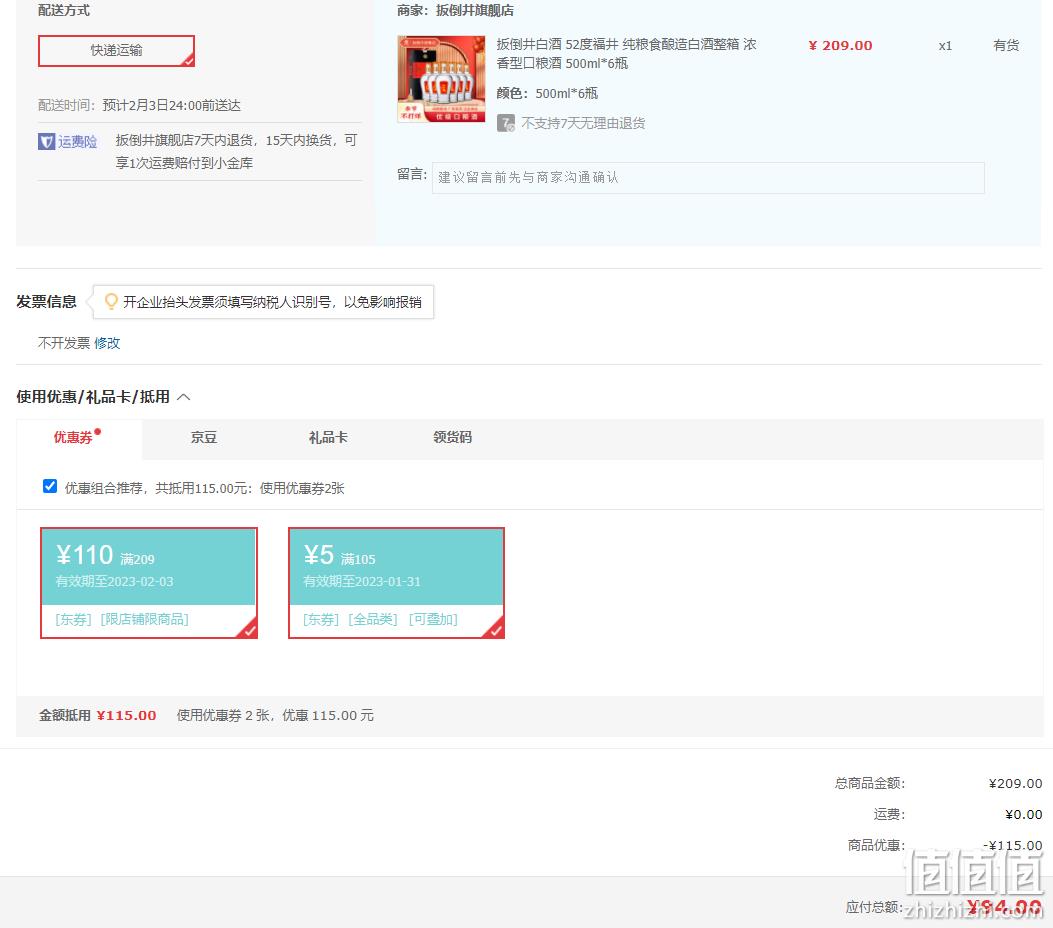Click the 商品优惠 -¥115.00 value

point(1013,845)
